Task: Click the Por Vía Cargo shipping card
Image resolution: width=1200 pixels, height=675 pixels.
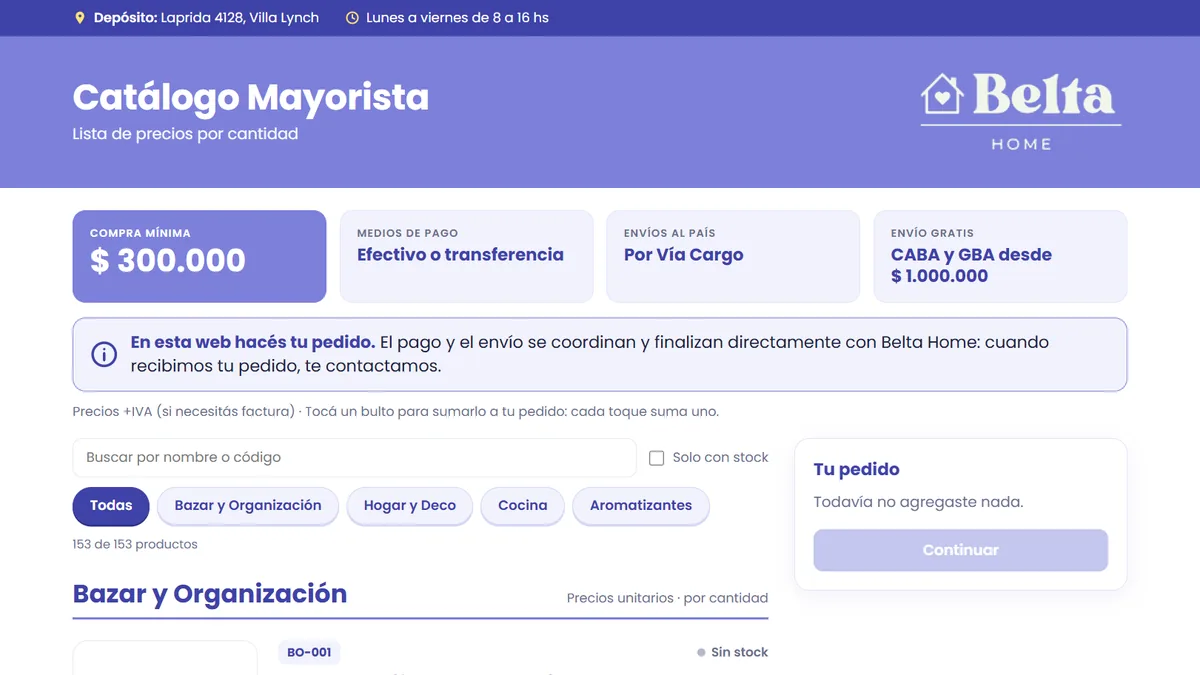Action: point(733,256)
